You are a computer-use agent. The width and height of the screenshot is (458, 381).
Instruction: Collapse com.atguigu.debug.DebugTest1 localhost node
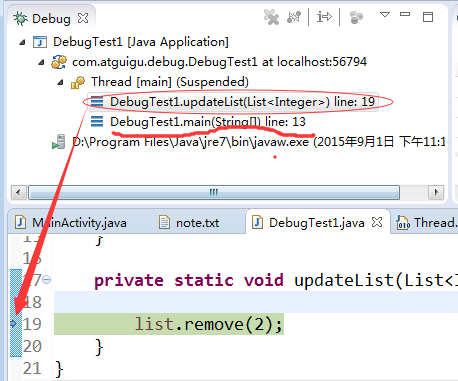(x=41, y=62)
